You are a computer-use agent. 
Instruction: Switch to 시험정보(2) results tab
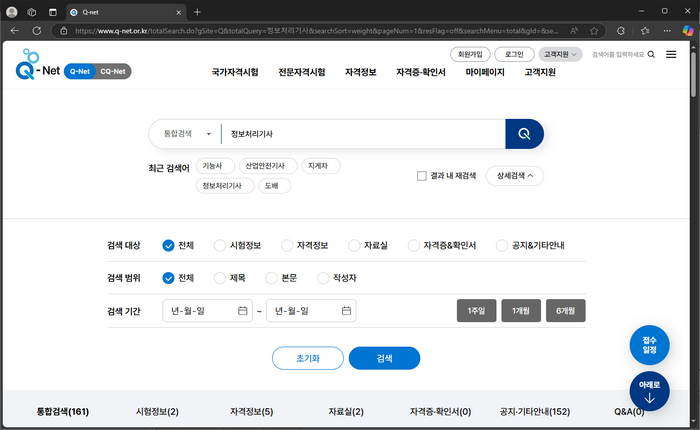click(x=157, y=412)
